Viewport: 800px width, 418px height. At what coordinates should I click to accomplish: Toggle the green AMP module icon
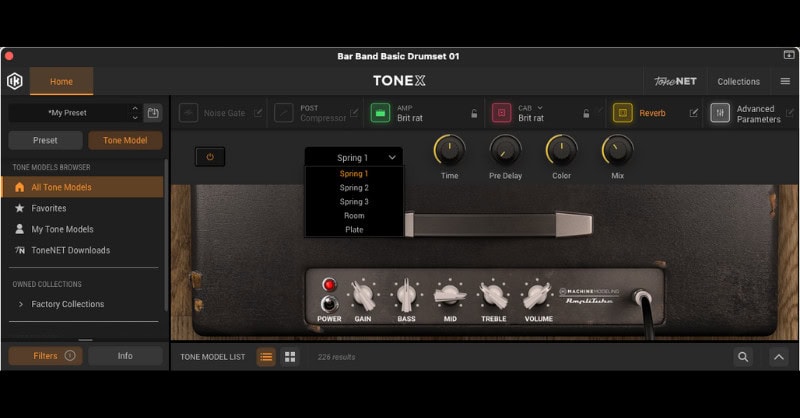(x=380, y=113)
